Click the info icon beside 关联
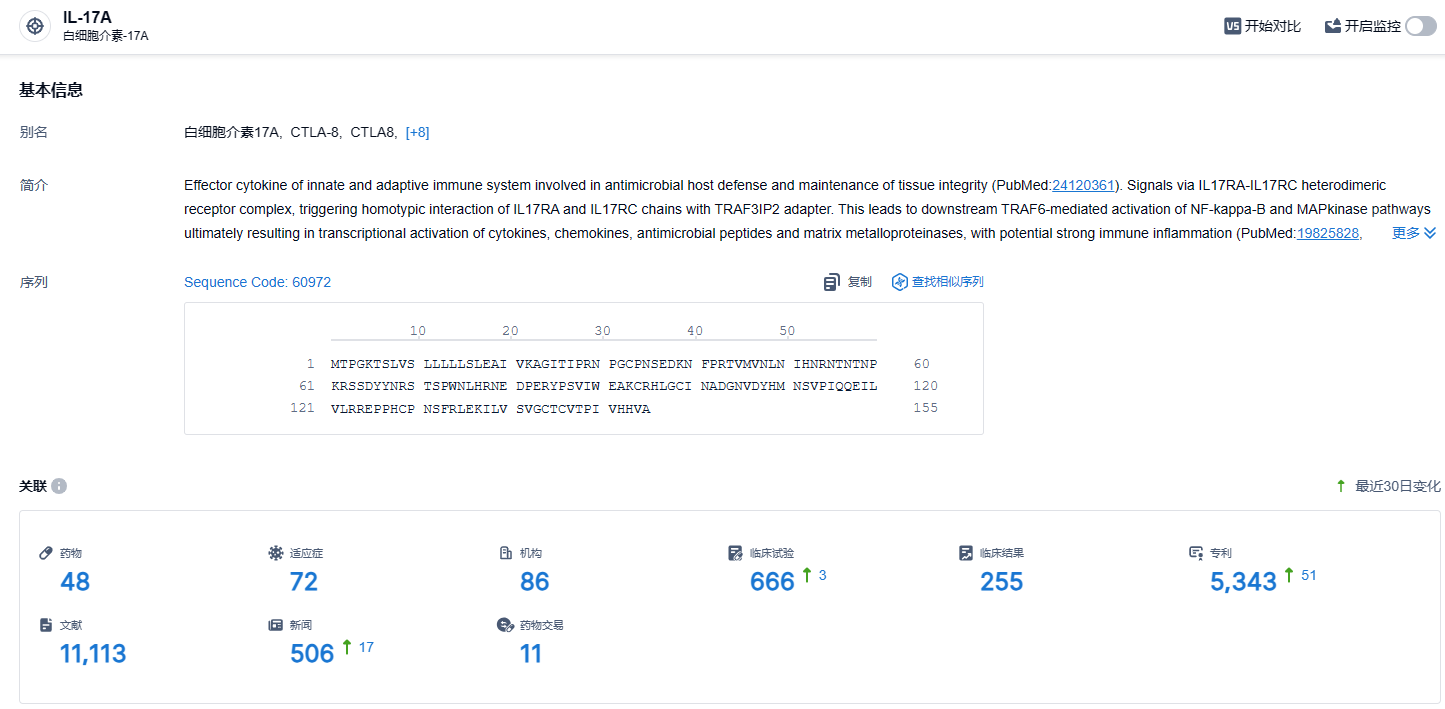 59,486
